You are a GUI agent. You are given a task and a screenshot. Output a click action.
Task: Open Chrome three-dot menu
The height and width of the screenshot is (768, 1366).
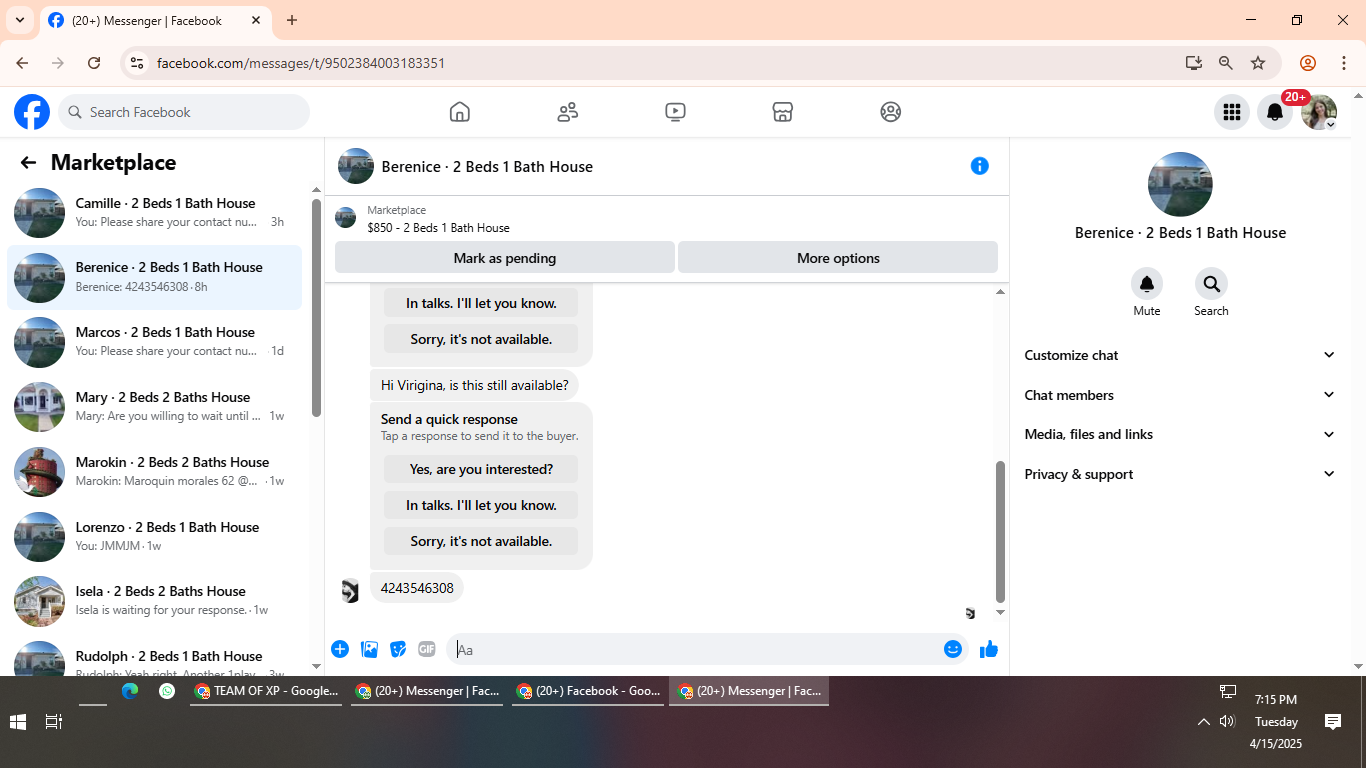tap(1344, 63)
